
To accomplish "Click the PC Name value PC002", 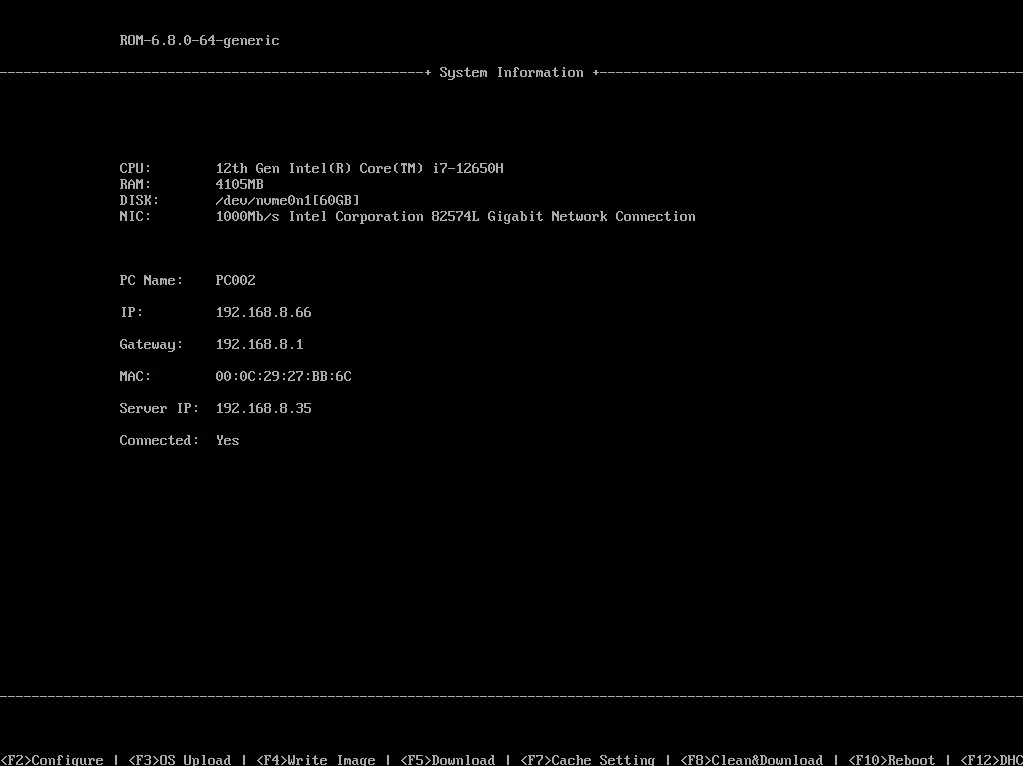I will point(236,280).
